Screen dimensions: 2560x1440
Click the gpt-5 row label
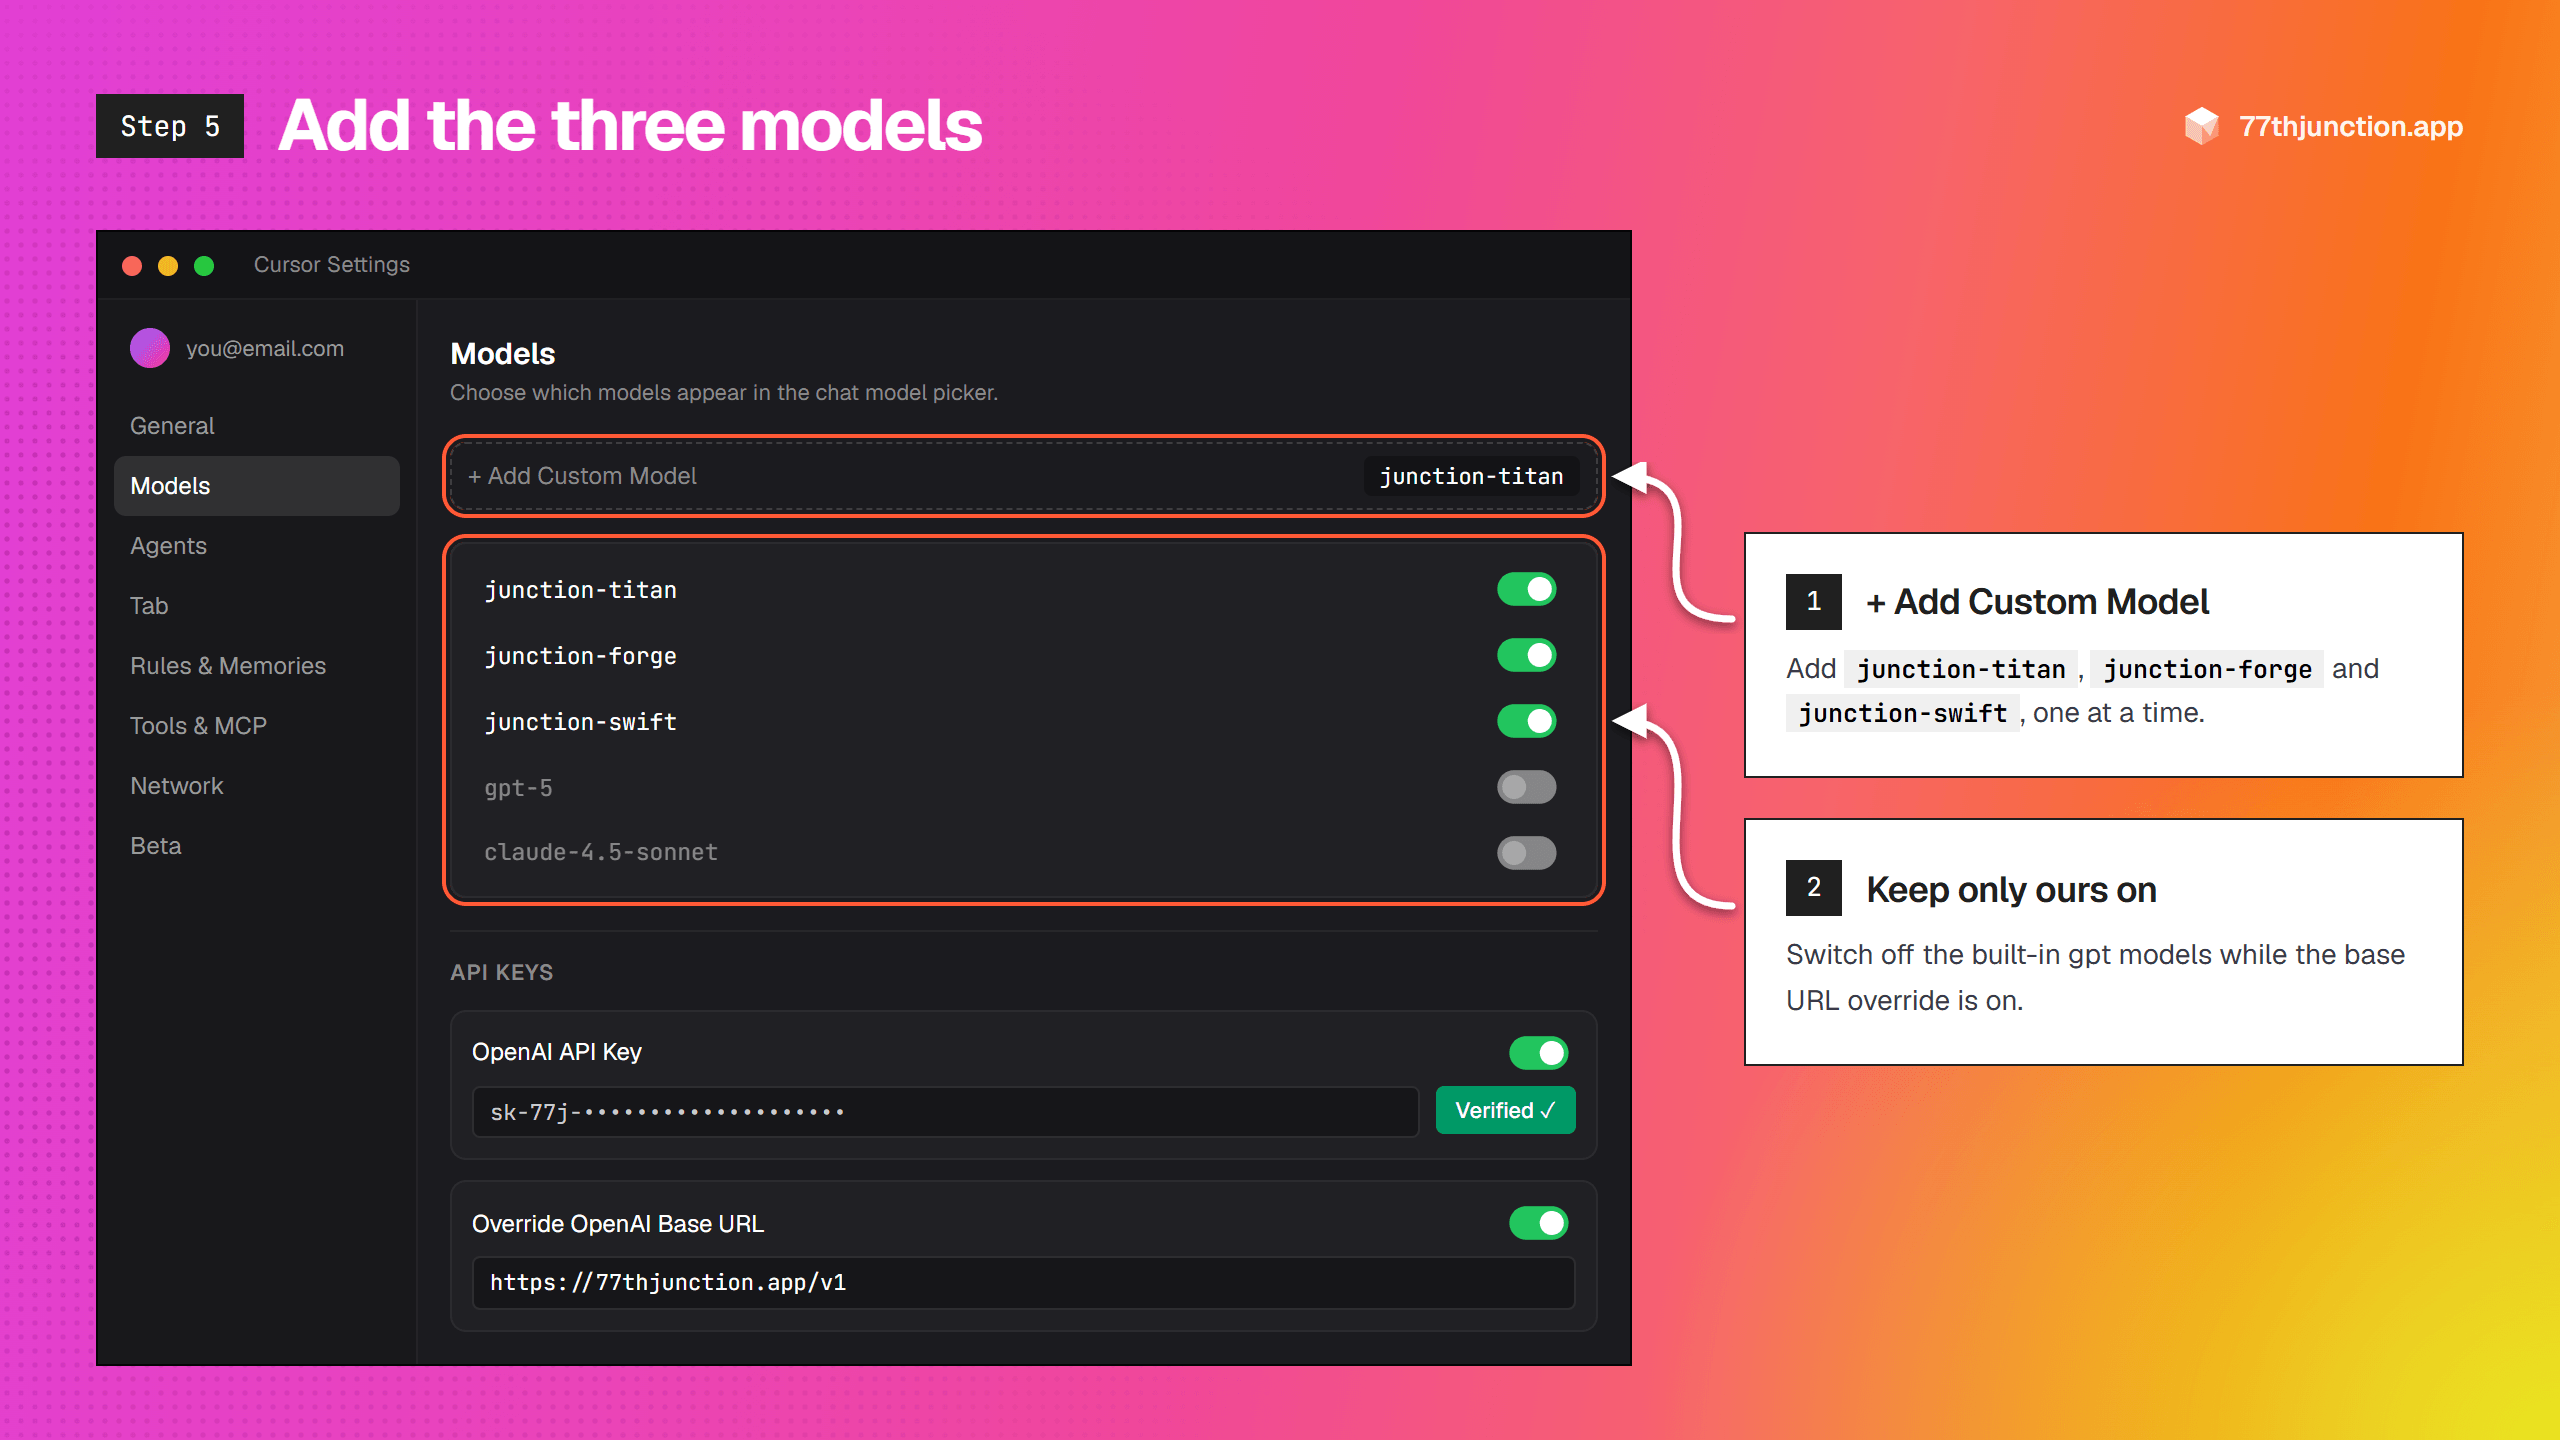(518, 788)
